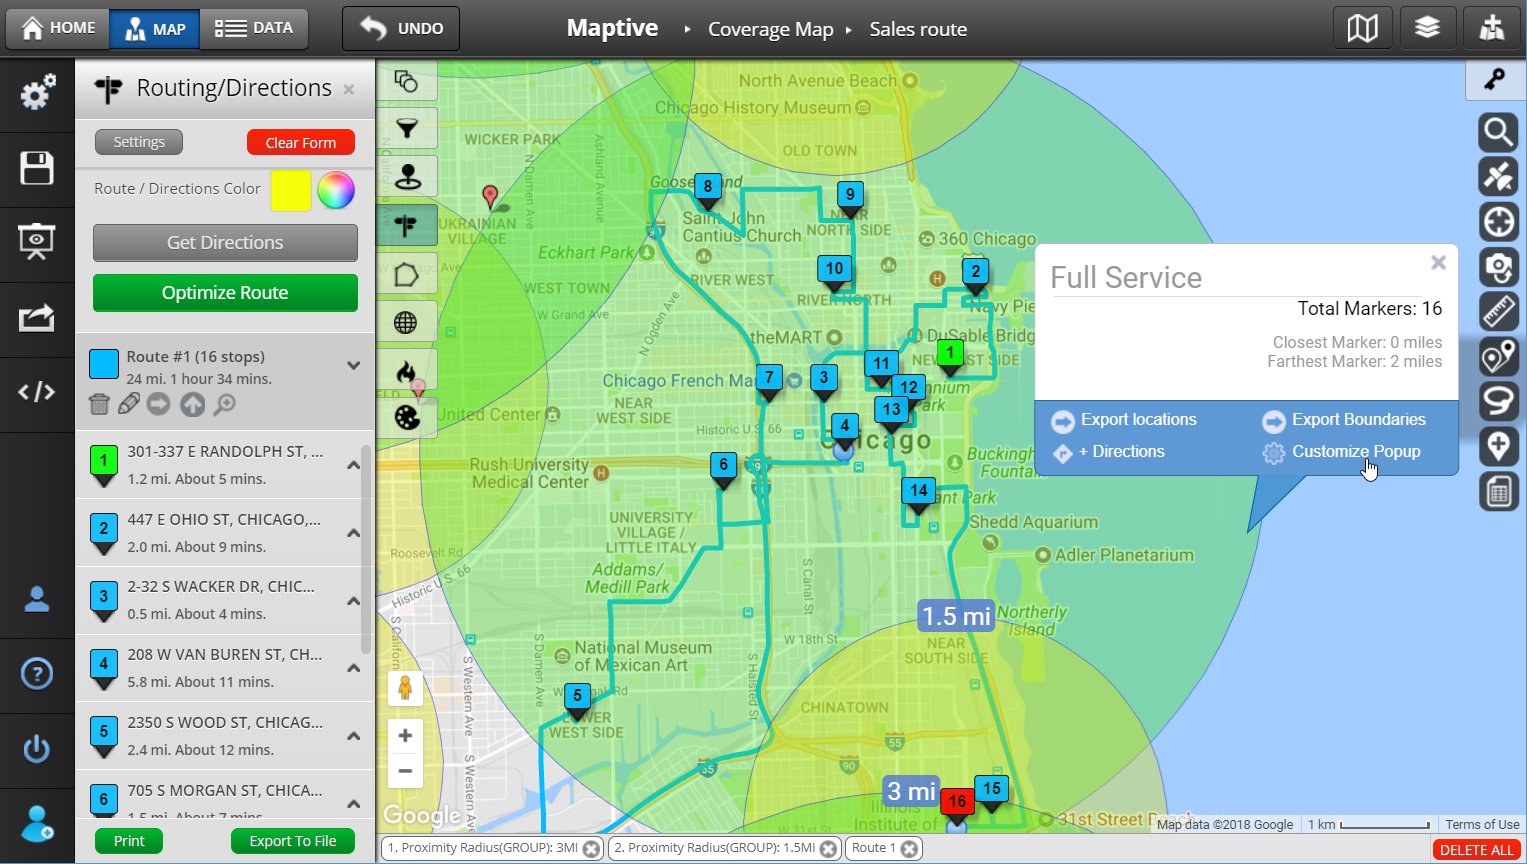Switch to the DATA tab
Screen dimensions: 1527x864
[254, 28]
